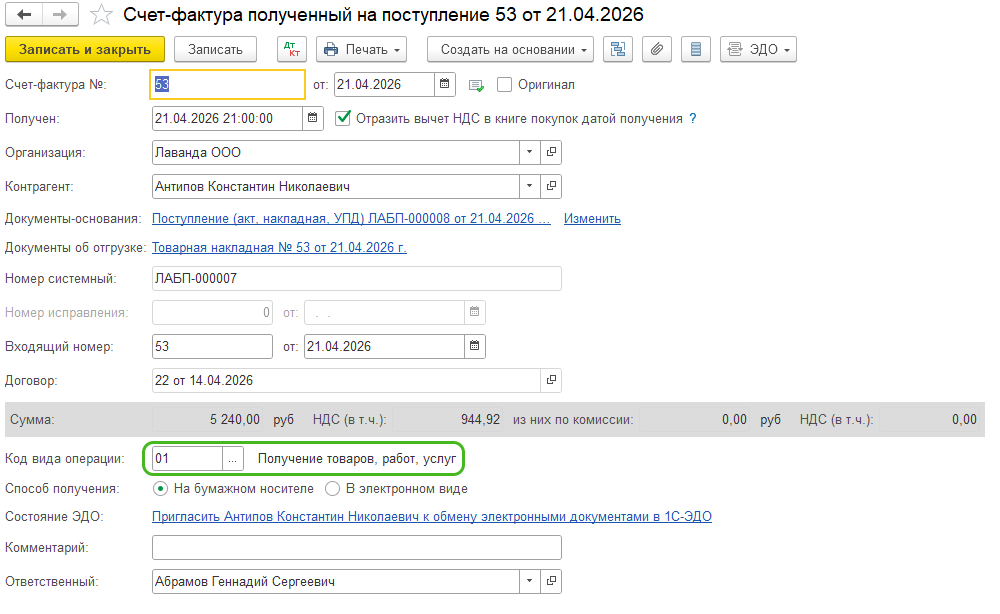The image size is (1000, 614).
Task: Go back with the left arrow button
Action: [24, 15]
